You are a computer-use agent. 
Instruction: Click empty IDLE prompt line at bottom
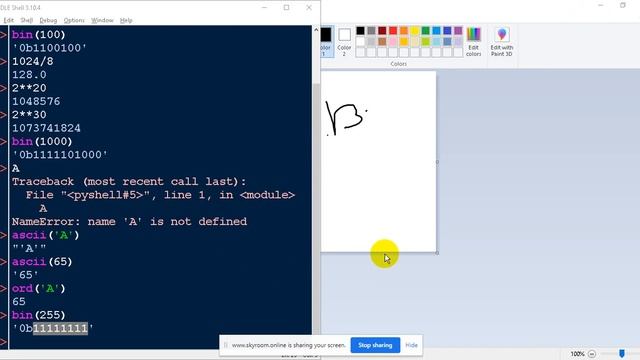coord(159,342)
